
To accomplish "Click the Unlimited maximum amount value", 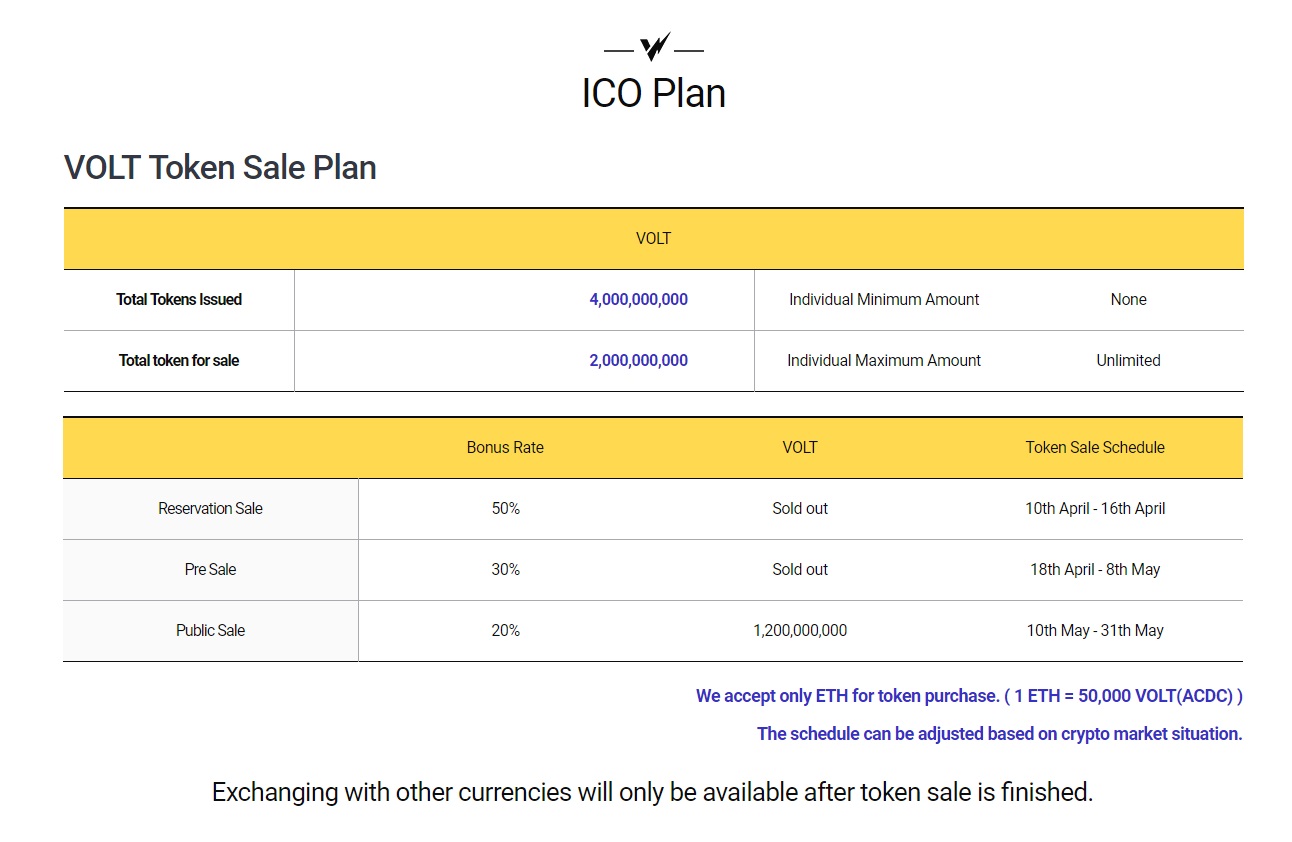I will coord(1128,360).
